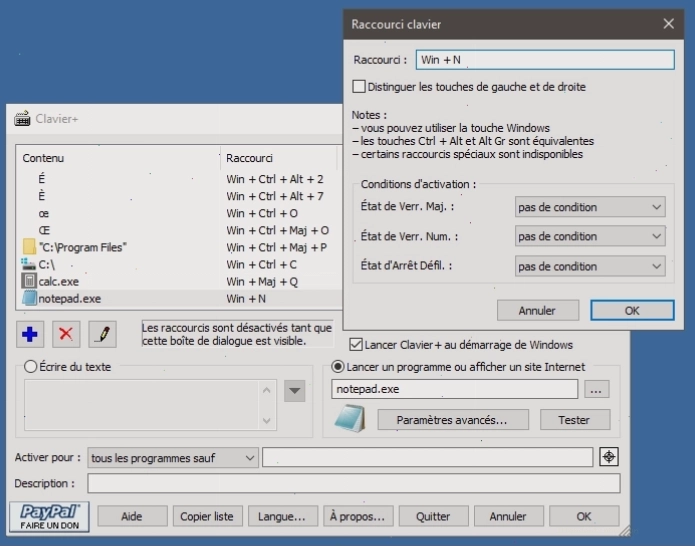The image size is (695, 547).
Task: Click the notepad program icon below the path field
Action: [350, 418]
